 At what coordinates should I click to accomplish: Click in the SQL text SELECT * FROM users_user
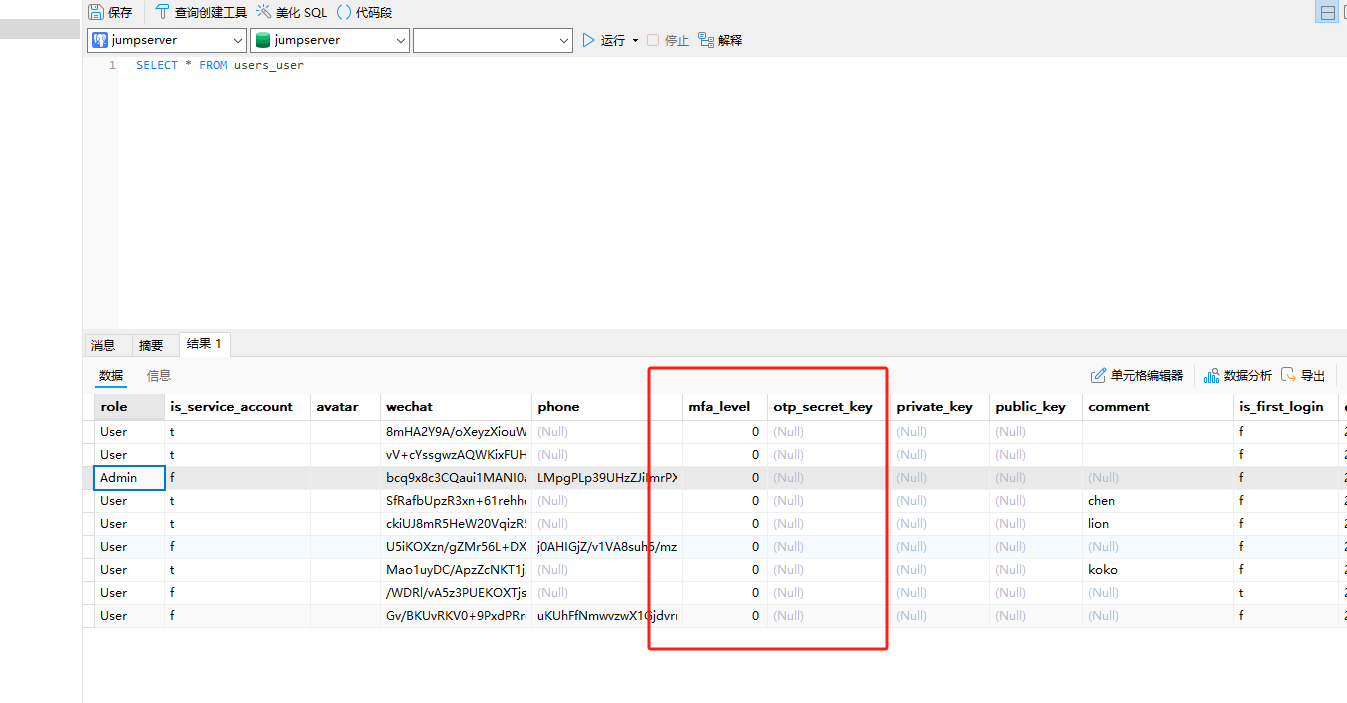[220, 65]
